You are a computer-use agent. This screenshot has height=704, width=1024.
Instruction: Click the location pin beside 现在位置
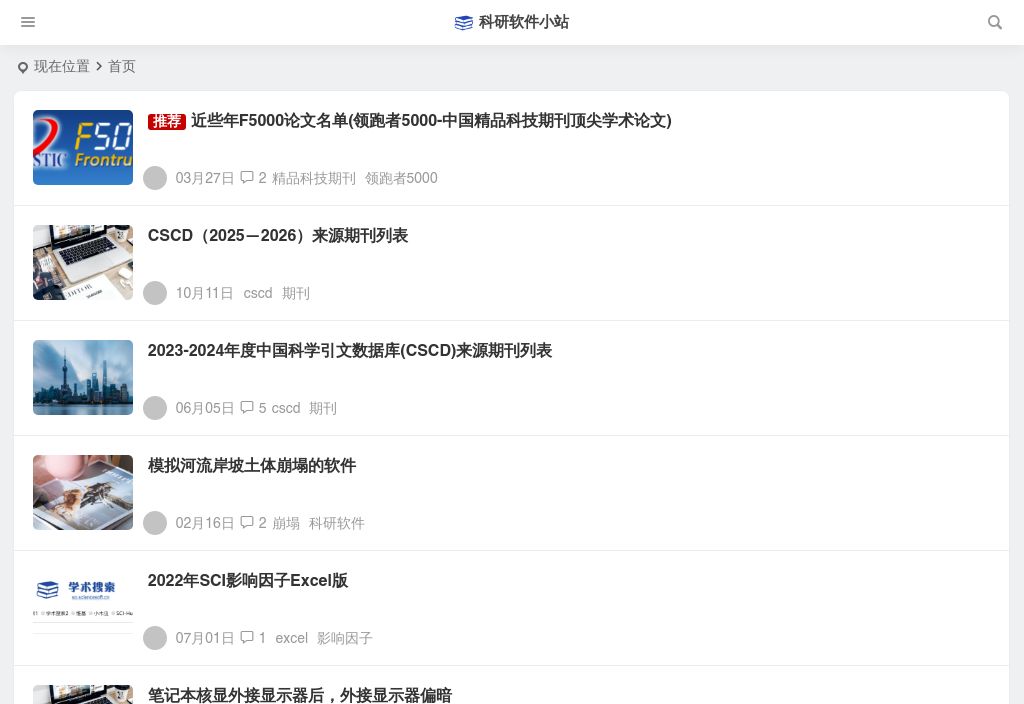[x=23, y=67]
